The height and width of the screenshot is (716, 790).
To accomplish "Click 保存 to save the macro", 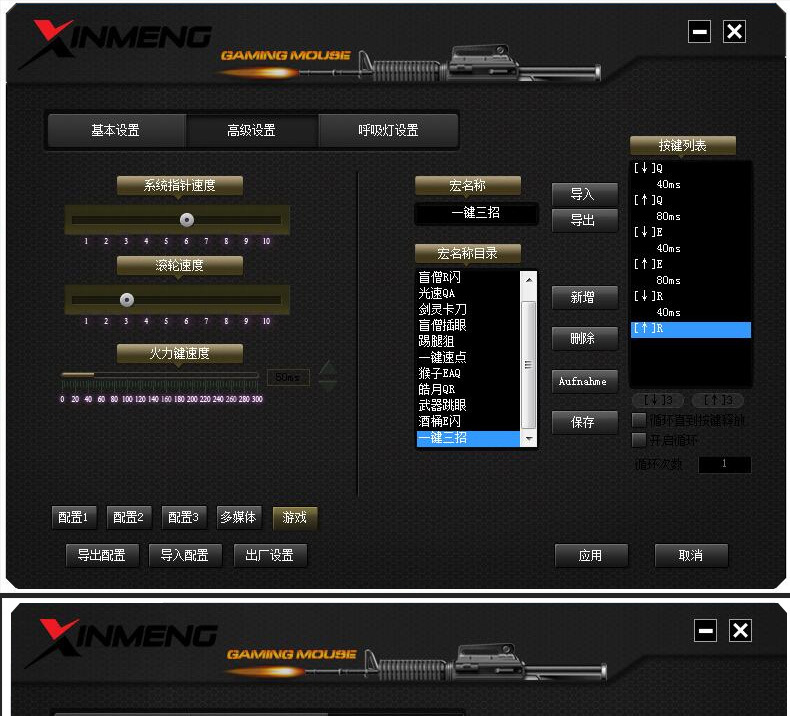I will [x=584, y=422].
